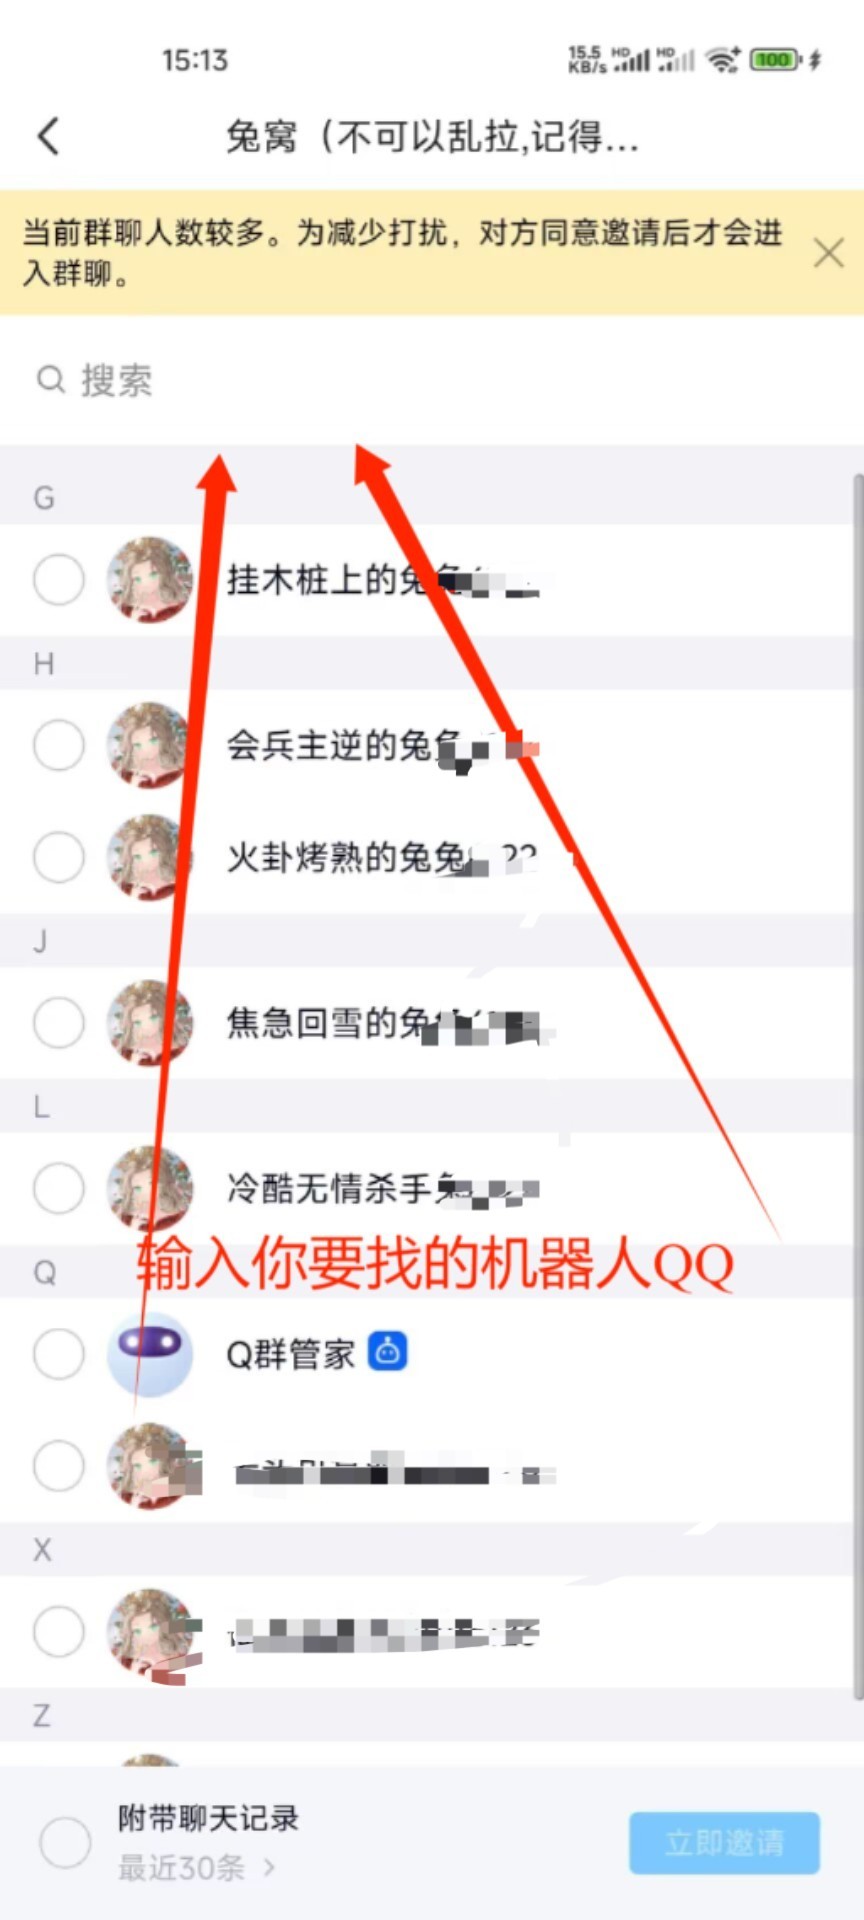Tap the 立即邀请 button
The width and height of the screenshot is (864, 1920).
[724, 1842]
